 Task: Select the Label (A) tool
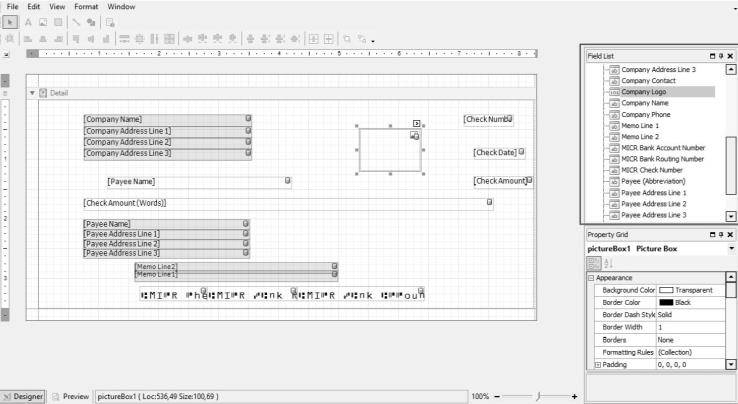click(x=28, y=21)
